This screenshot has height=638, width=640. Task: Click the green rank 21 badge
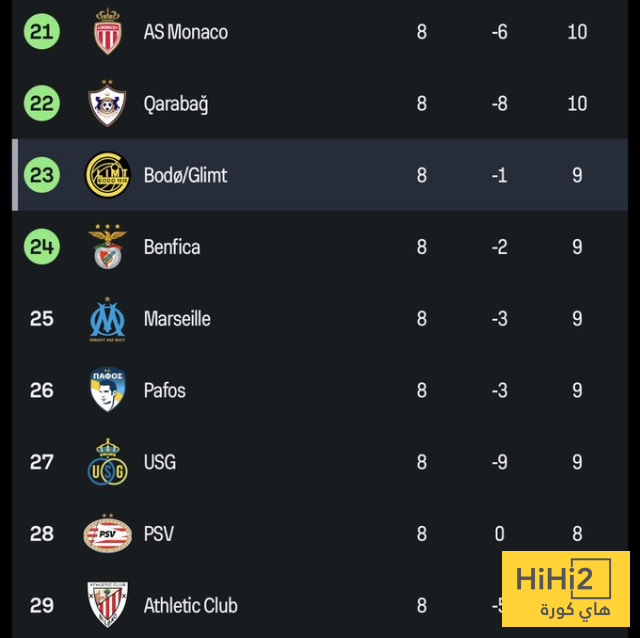42,32
